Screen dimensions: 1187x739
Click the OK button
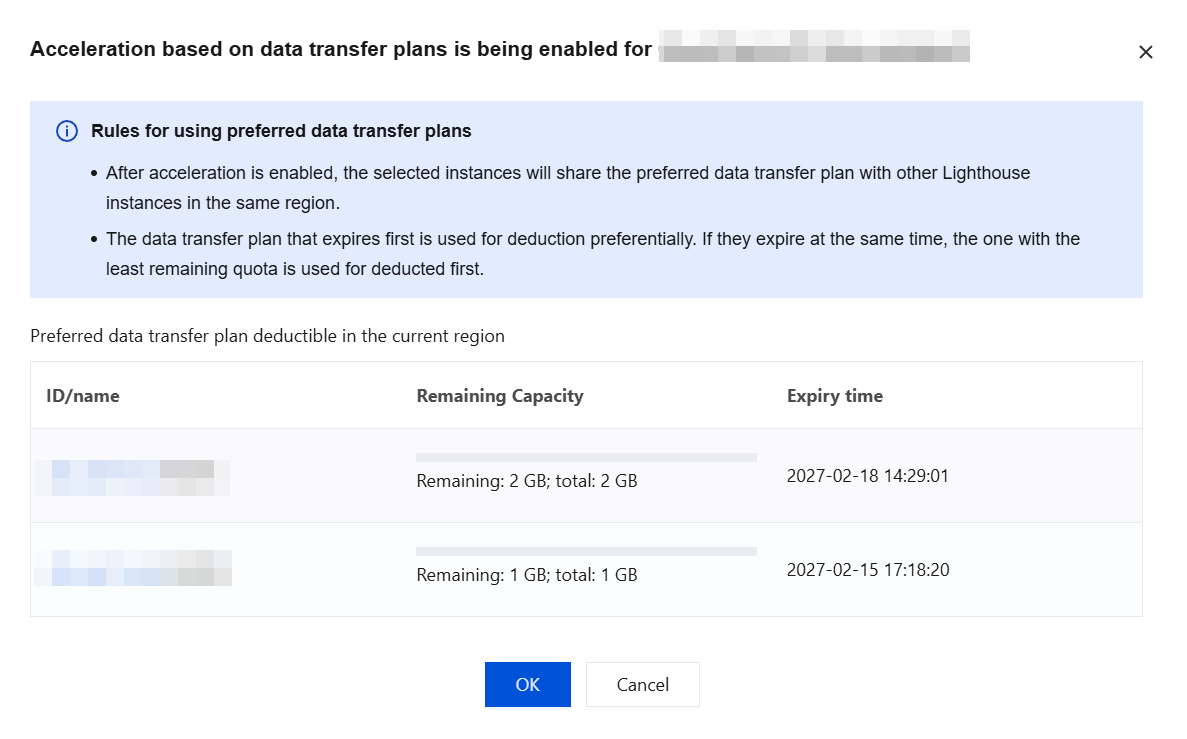(x=528, y=684)
